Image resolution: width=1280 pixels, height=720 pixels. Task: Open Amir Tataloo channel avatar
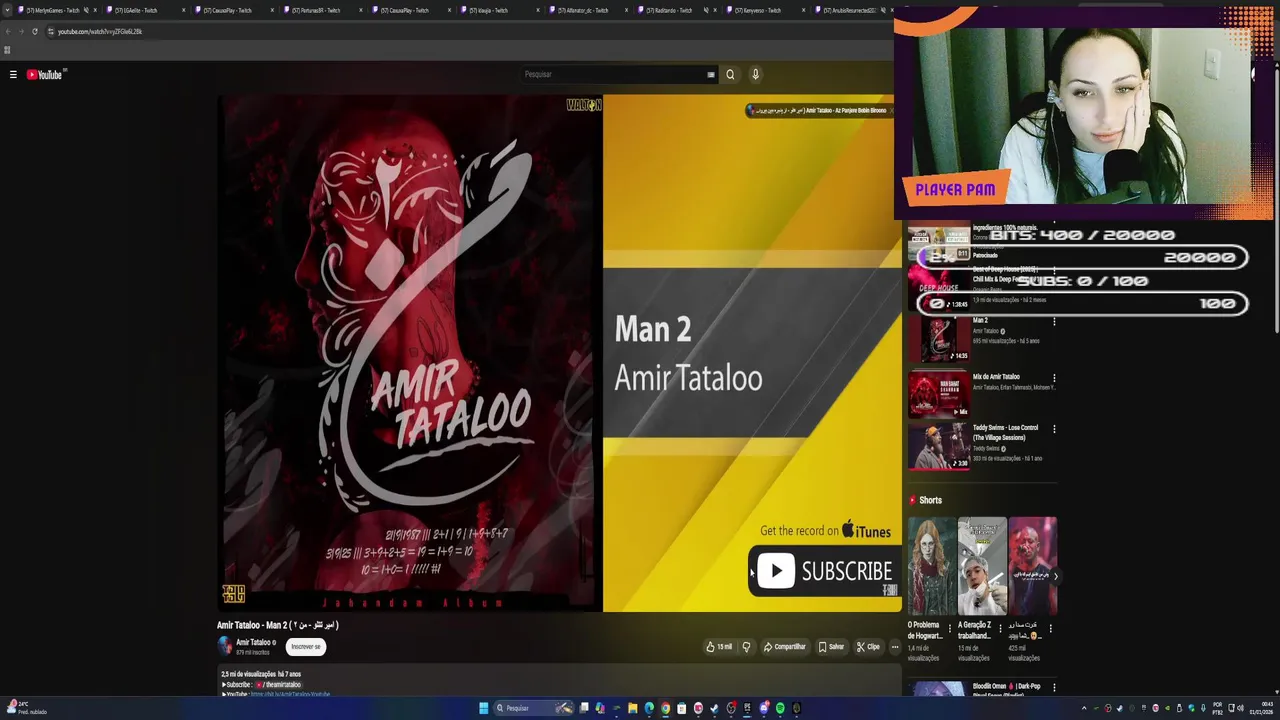tap(225, 646)
